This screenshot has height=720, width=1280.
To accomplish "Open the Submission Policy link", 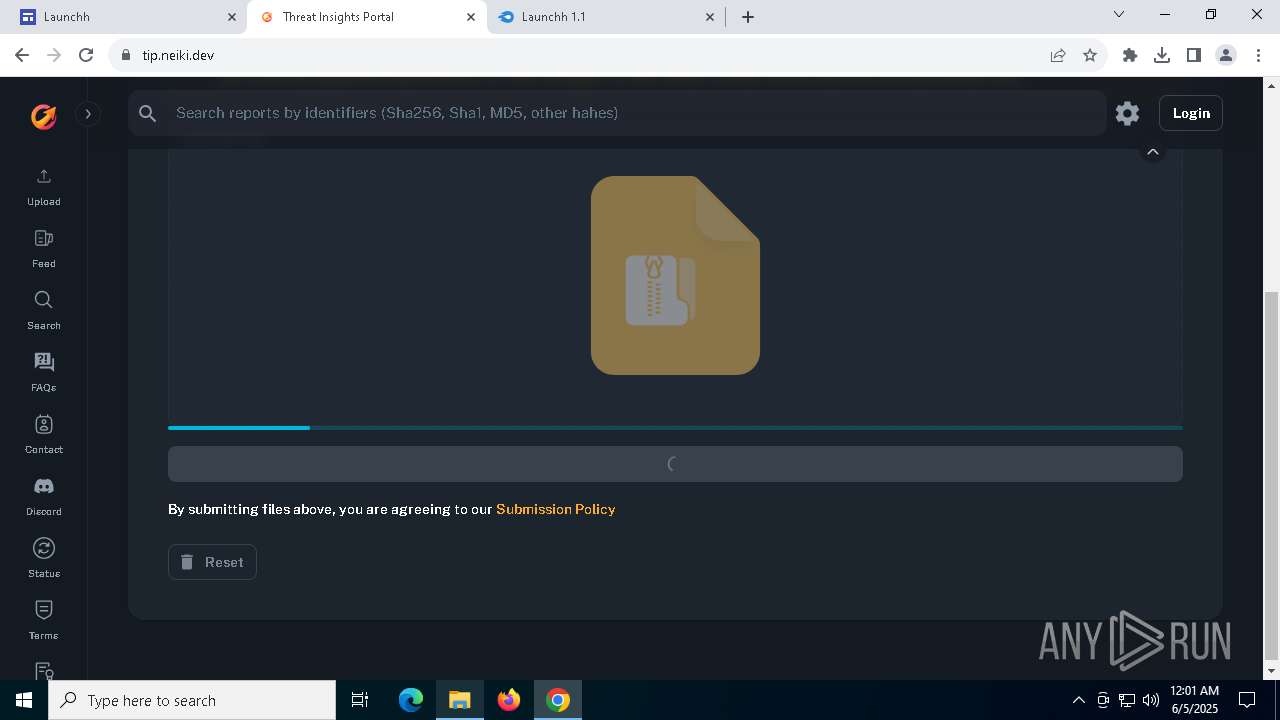I will point(555,509).
